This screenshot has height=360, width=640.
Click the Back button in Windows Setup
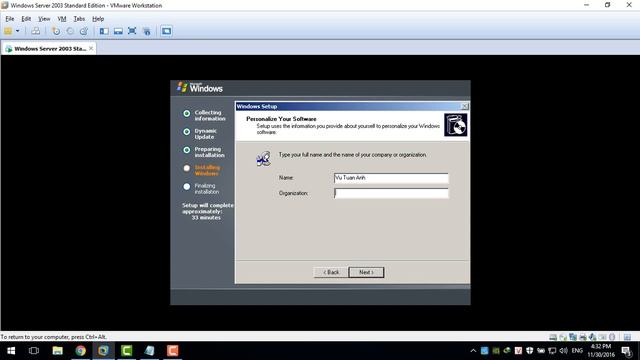coord(331,272)
